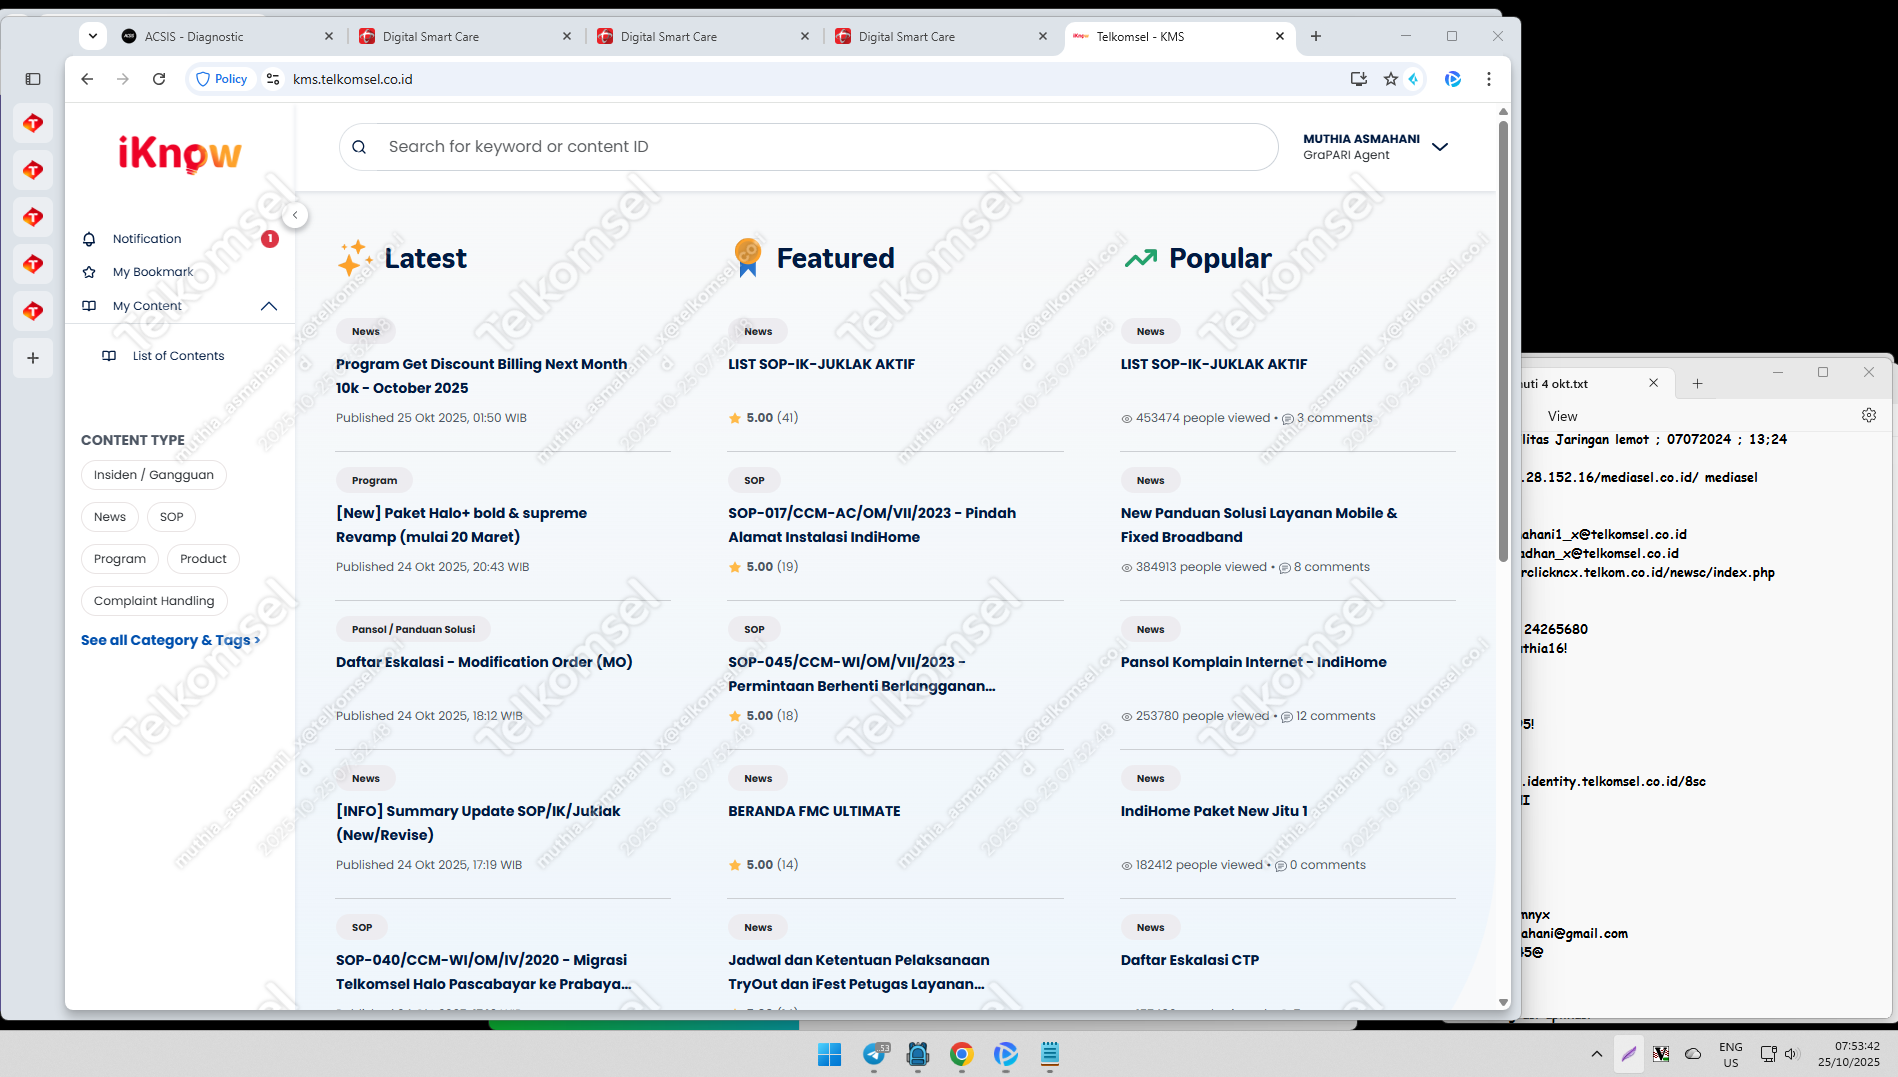This screenshot has height=1077, width=1898.
Task: Close the ACSIS - Diagnostic tab
Action: click(329, 36)
